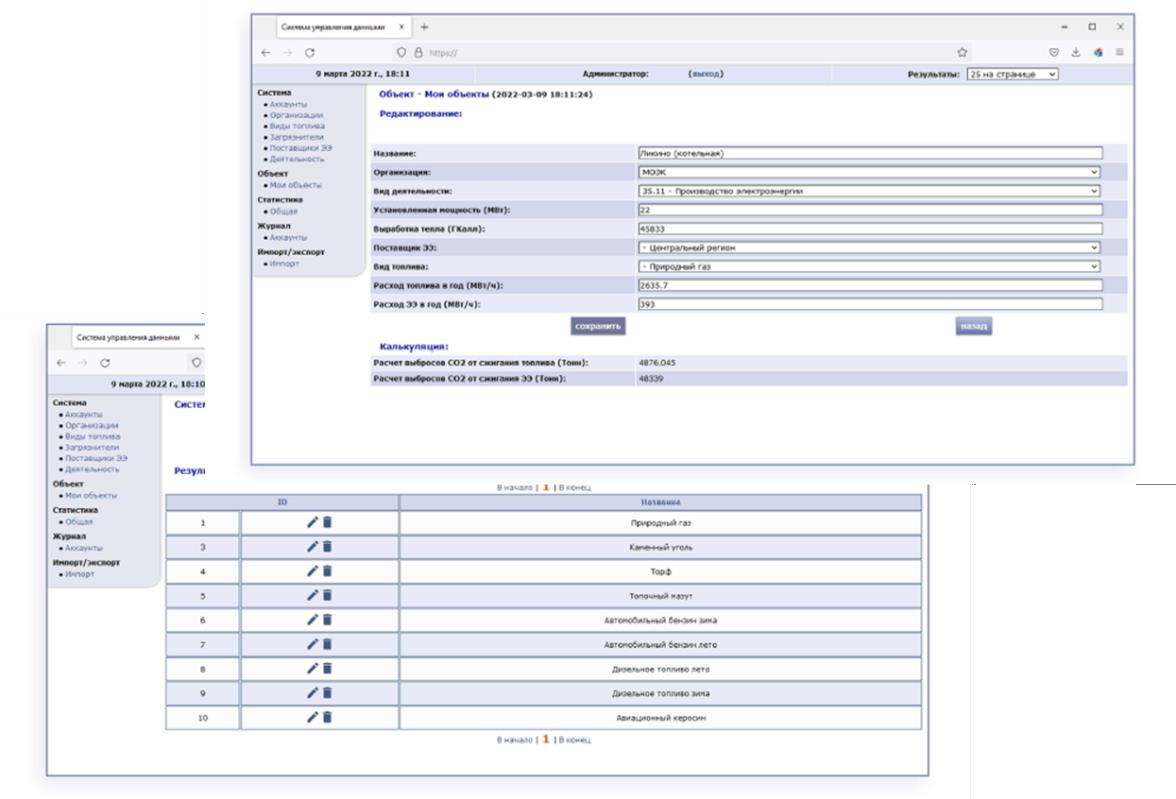Click the Расход ЭЭ в год field
The height and width of the screenshot is (799, 1176).
click(x=870, y=304)
